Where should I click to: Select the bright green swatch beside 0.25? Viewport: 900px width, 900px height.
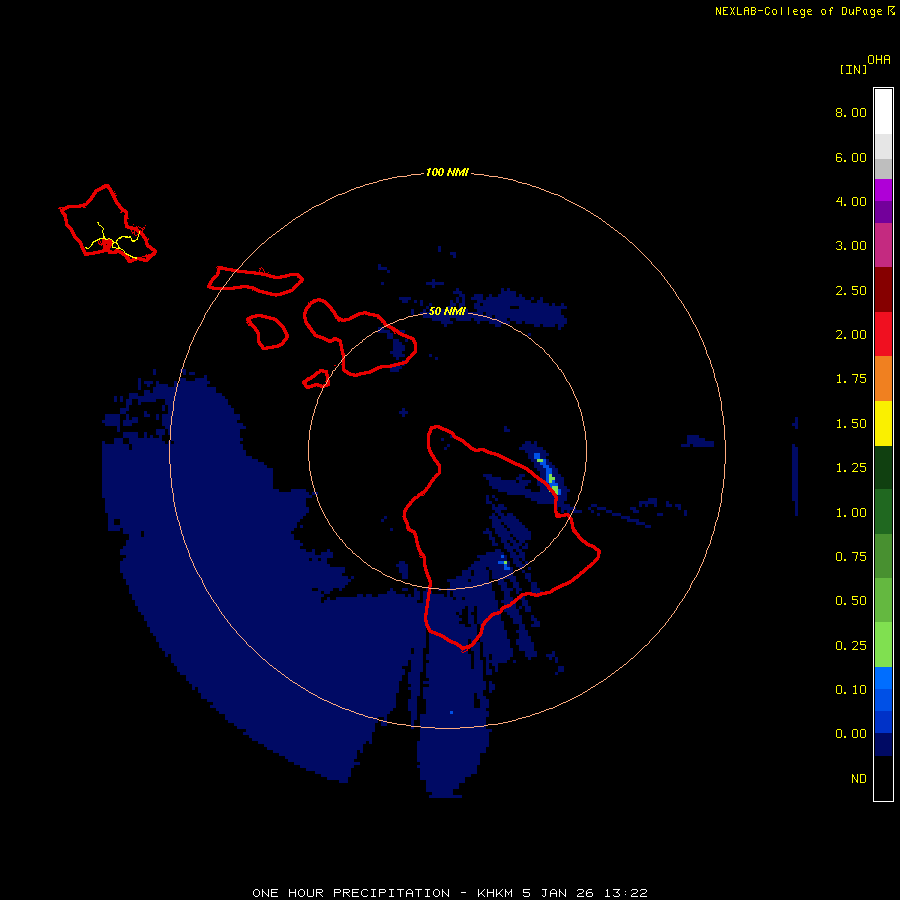coord(883,645)
